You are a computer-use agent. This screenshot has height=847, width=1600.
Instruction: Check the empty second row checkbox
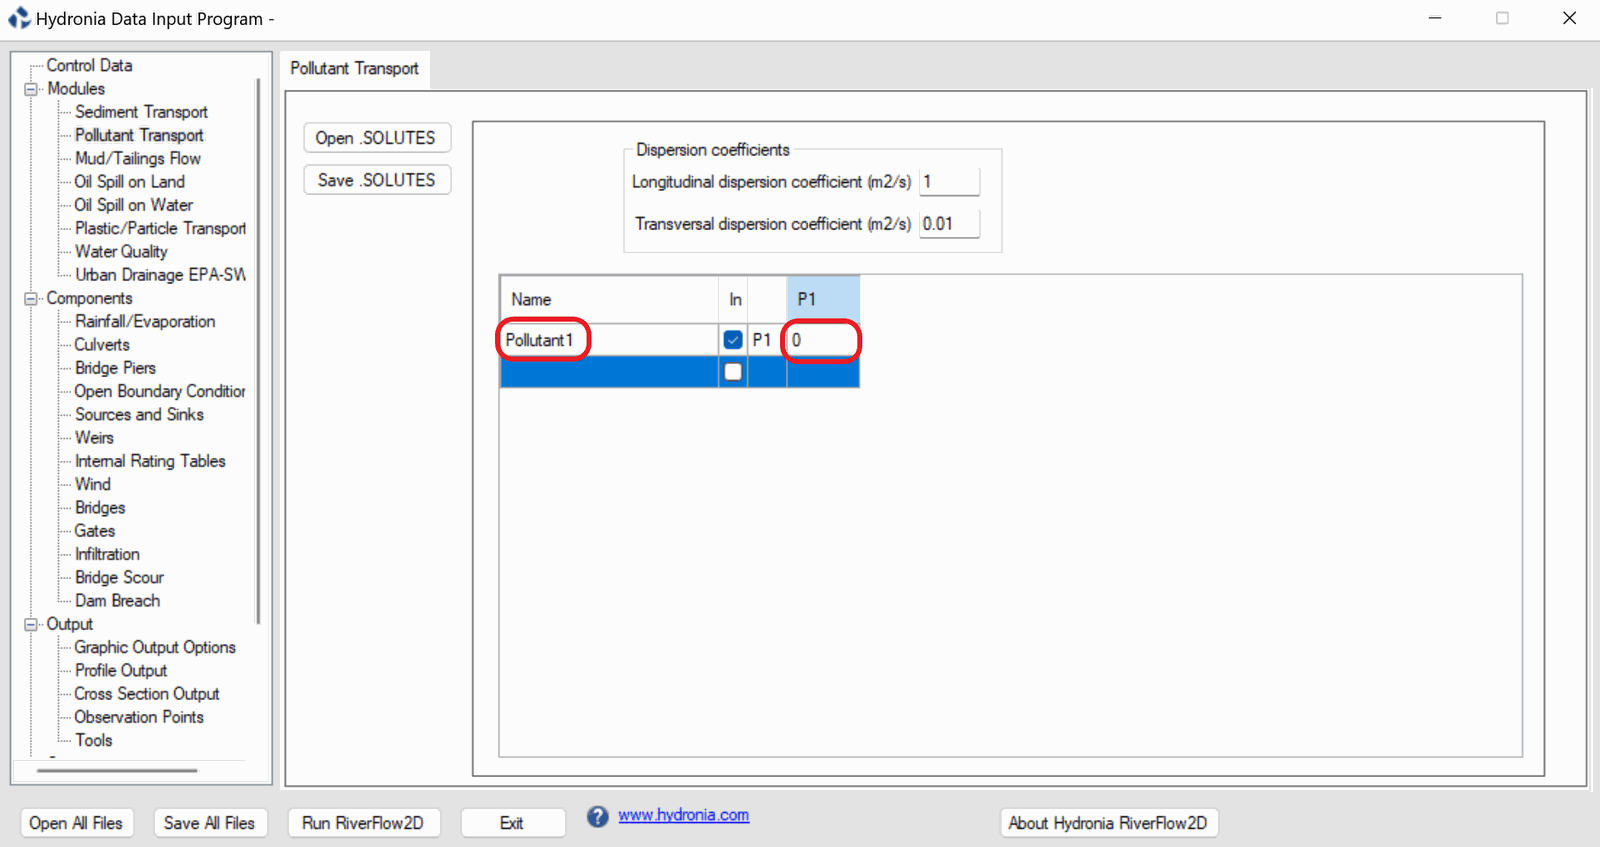(733, 372)
